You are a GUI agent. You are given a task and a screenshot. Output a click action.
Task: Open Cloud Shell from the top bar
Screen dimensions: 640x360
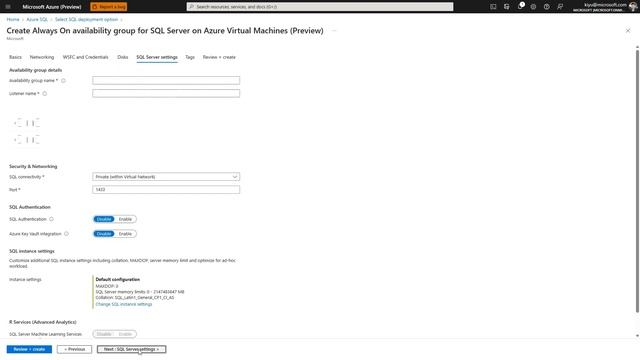pyautogui.click(x=493, y=7)
